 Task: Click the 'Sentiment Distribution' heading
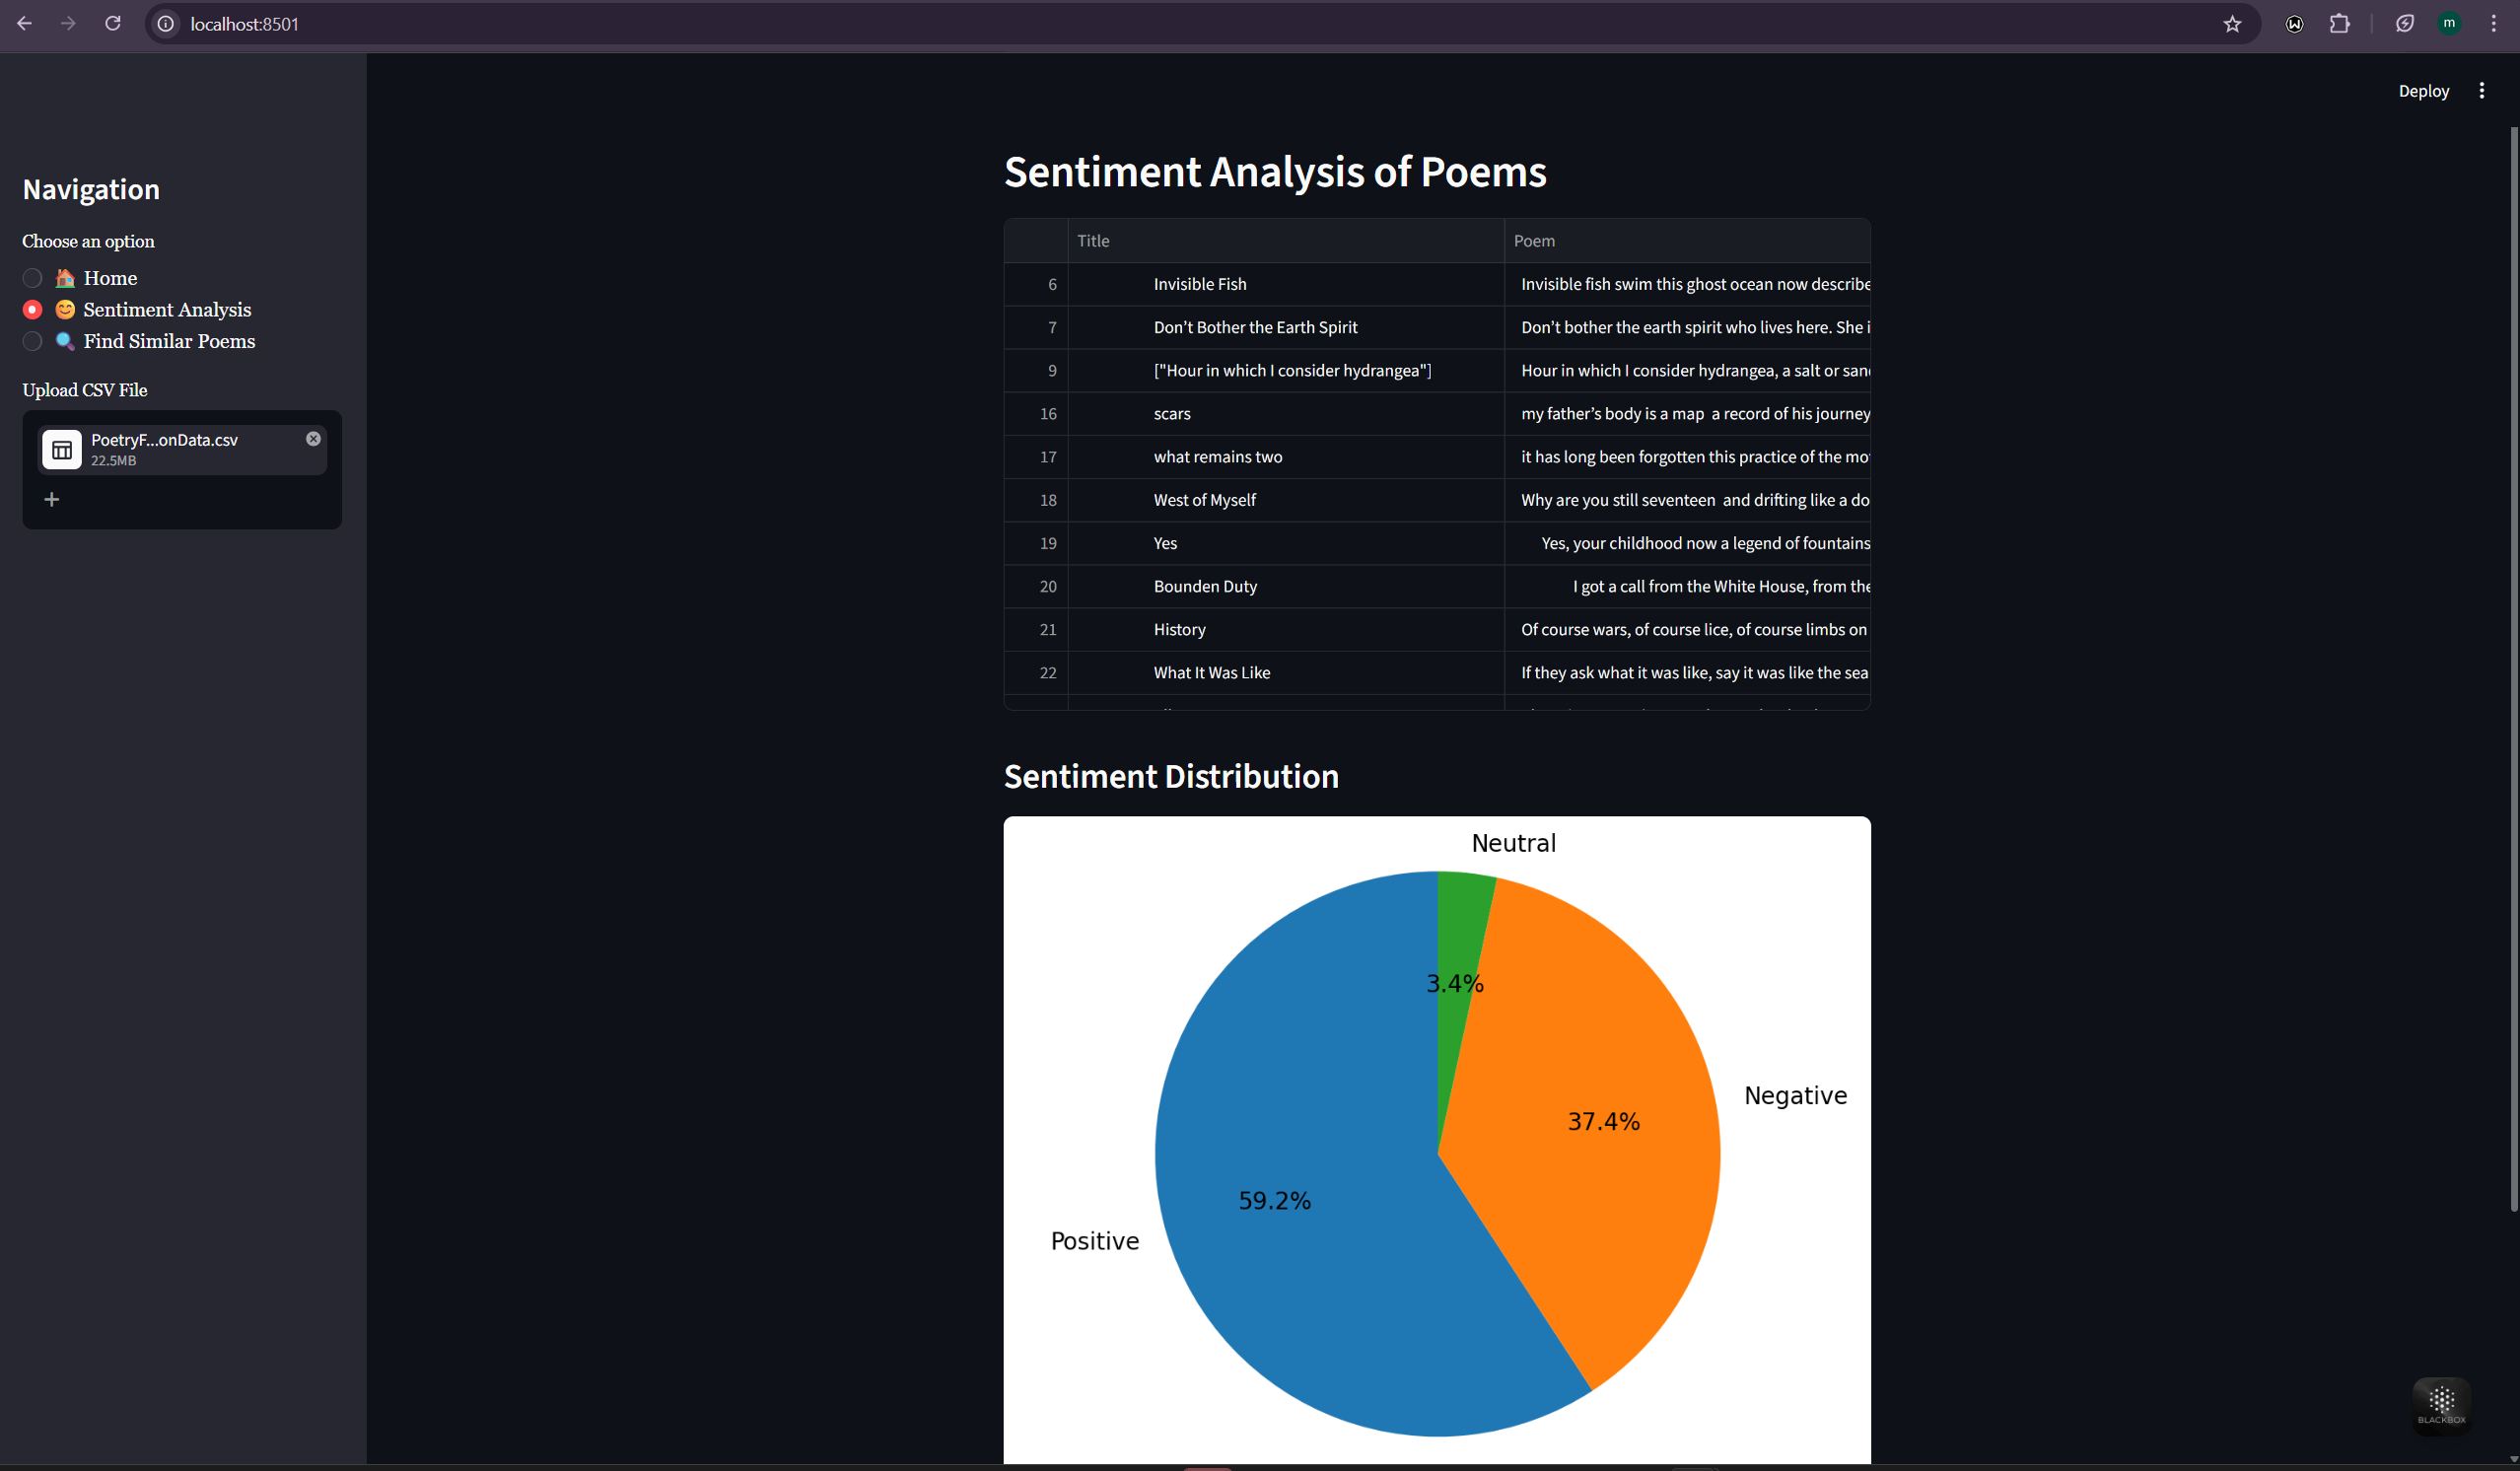pos(1171,776)
